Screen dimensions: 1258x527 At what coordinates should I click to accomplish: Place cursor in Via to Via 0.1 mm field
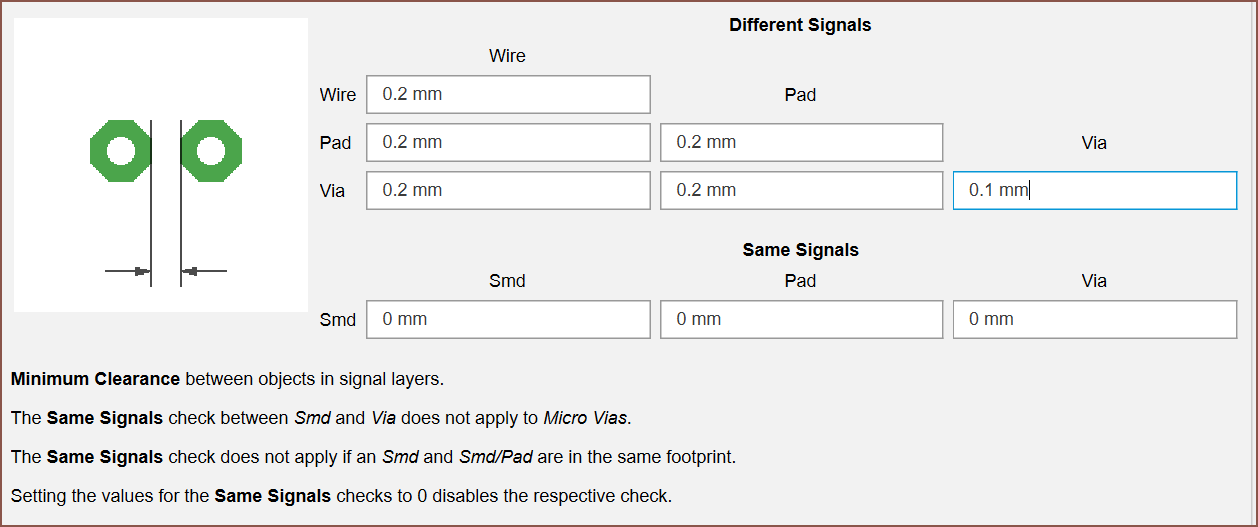click(1095, 190)
